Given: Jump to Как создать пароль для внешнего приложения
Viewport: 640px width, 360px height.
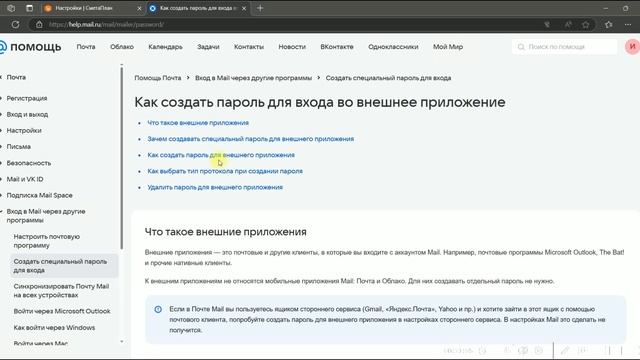Looking at the screenshot, I should pos(221,155).
